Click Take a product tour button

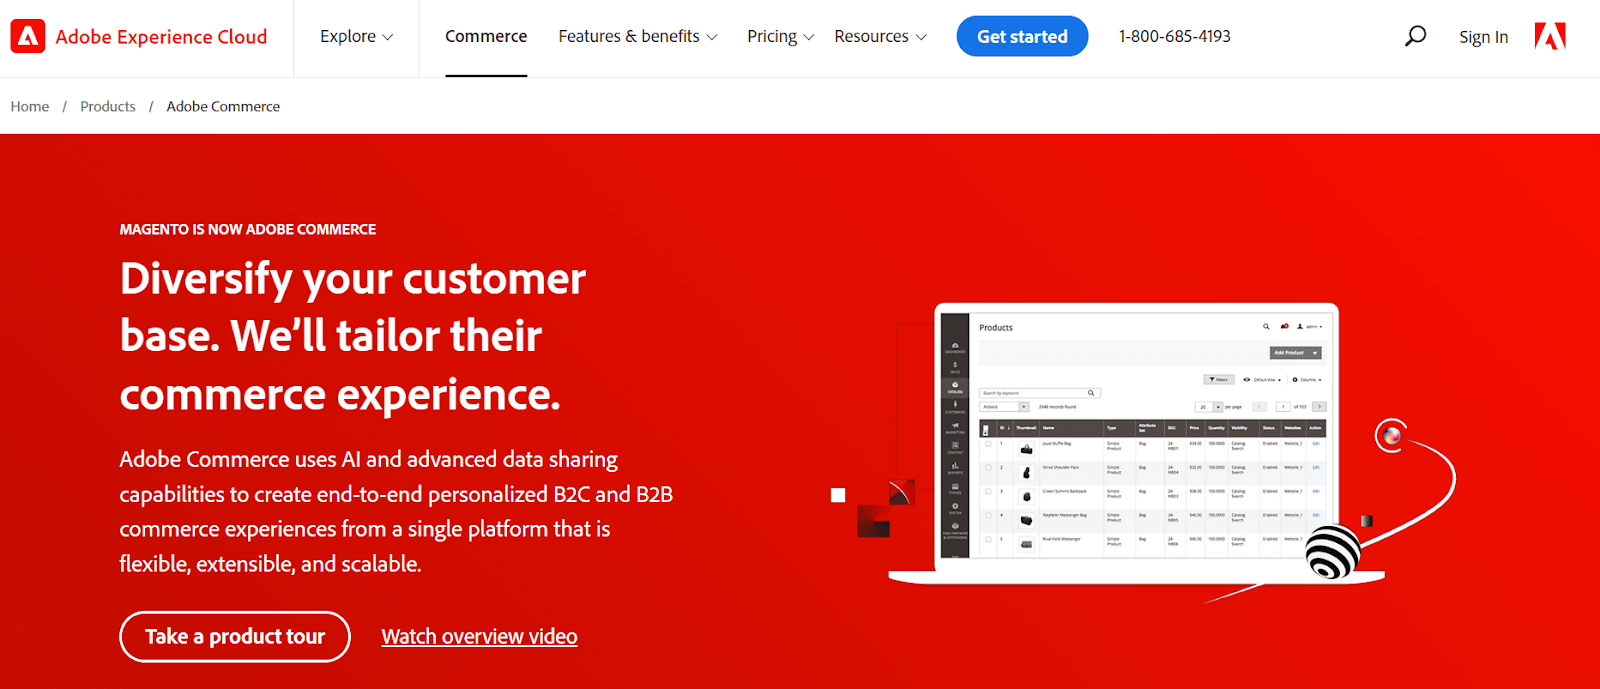(x=235, y=637)
